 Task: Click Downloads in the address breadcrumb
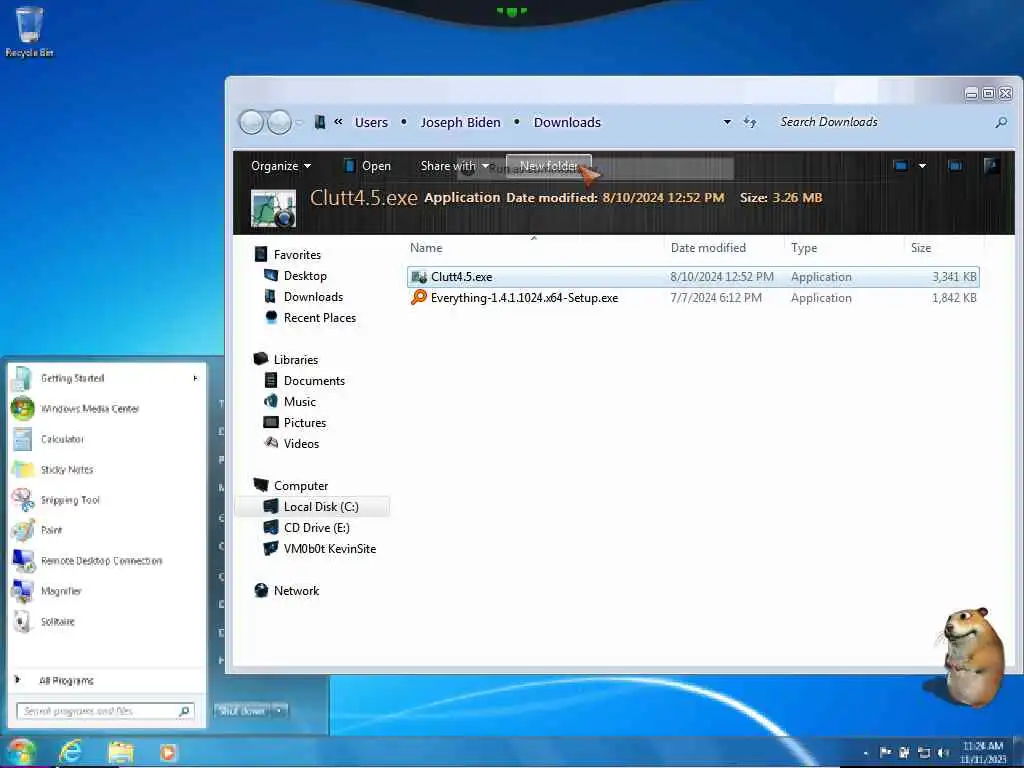coord(567,122)
